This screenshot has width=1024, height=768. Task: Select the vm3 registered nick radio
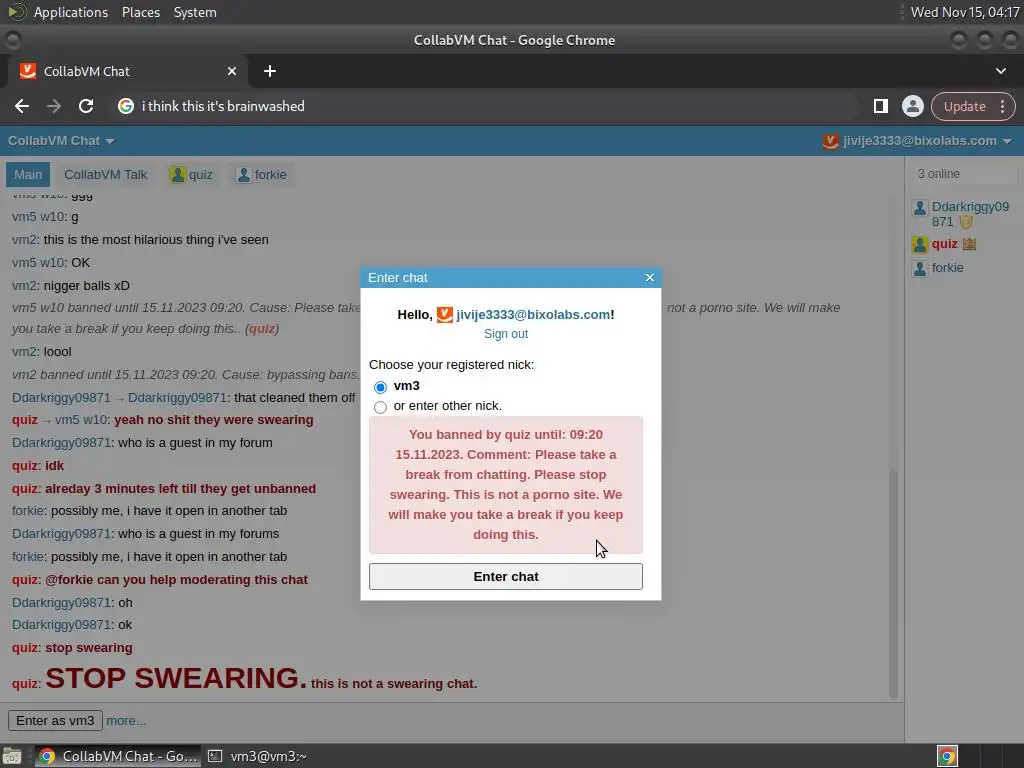click(380, 387)
